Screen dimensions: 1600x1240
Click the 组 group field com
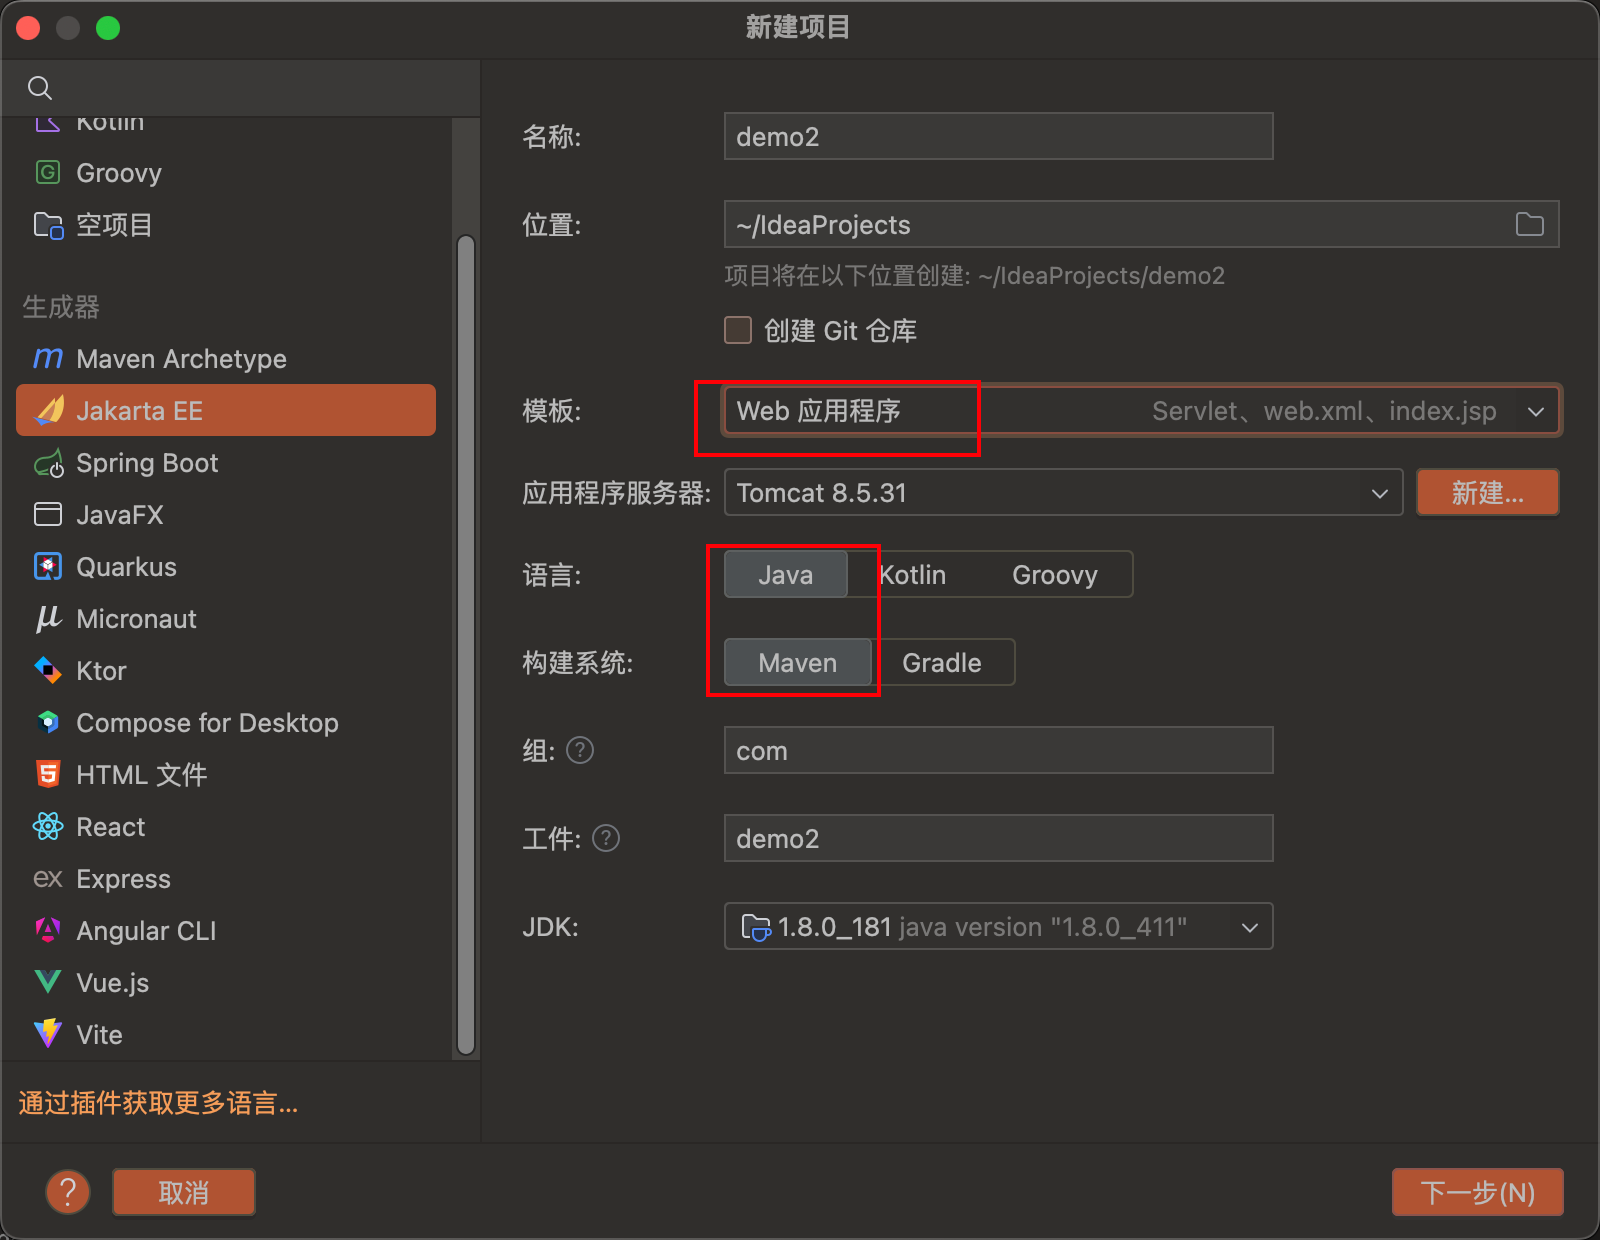pos(998,750)
